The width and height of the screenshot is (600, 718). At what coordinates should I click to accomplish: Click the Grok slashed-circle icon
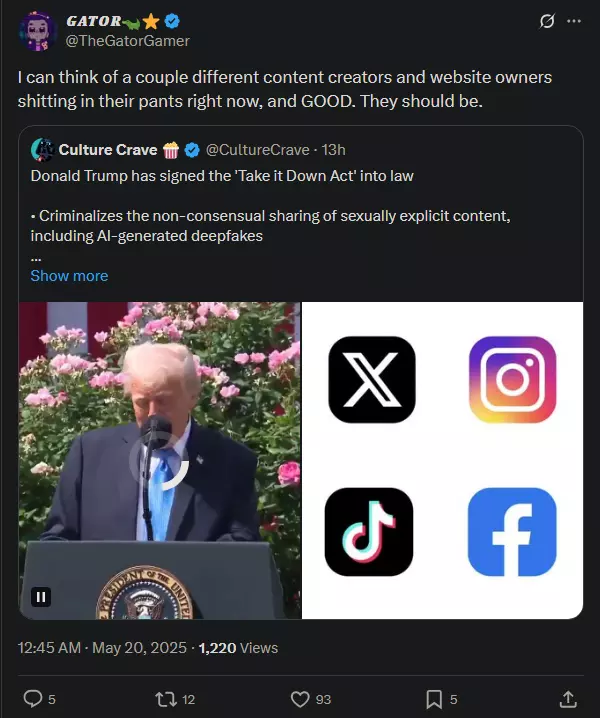pyautogui.click(x=547, y=21)
